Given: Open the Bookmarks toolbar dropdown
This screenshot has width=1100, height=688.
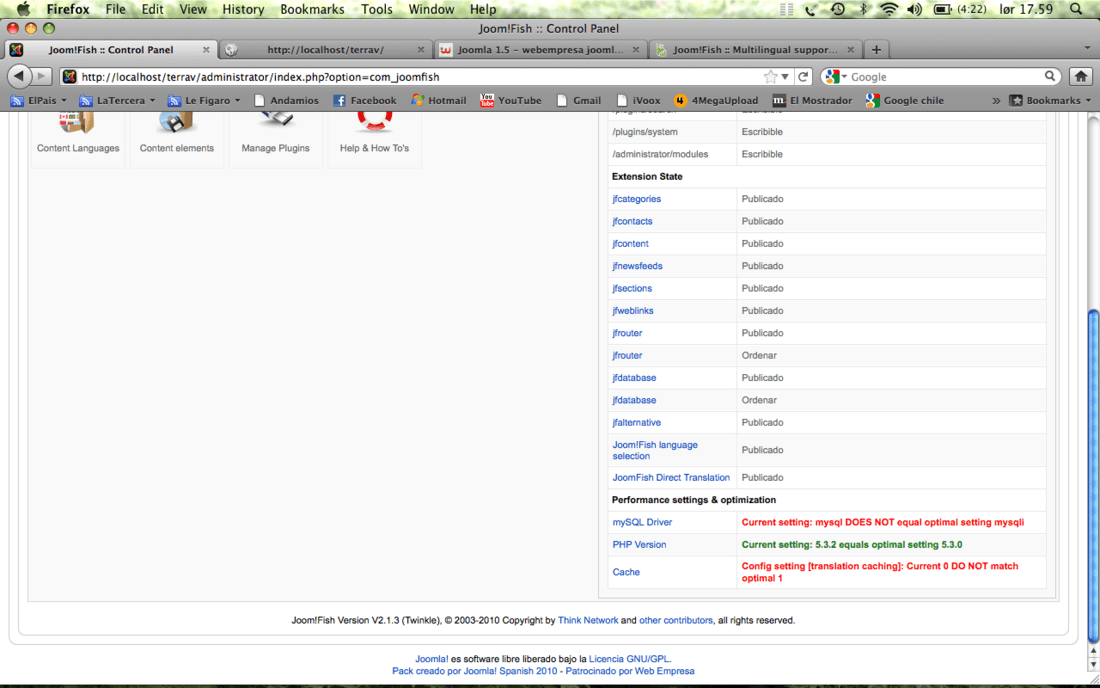Looking at the screenshot, I should tap(1051, 100).
